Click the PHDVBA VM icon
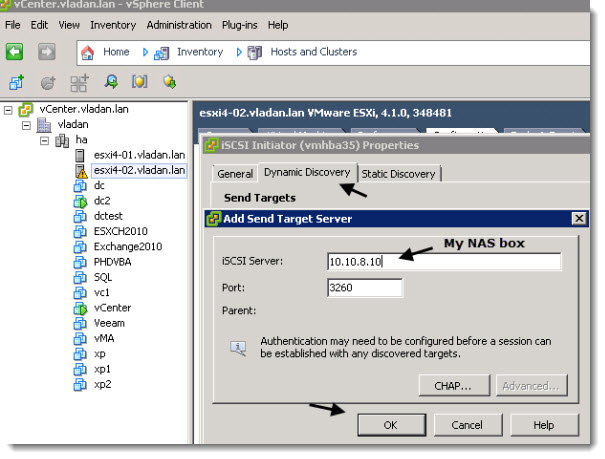 (x=80, y=262)
